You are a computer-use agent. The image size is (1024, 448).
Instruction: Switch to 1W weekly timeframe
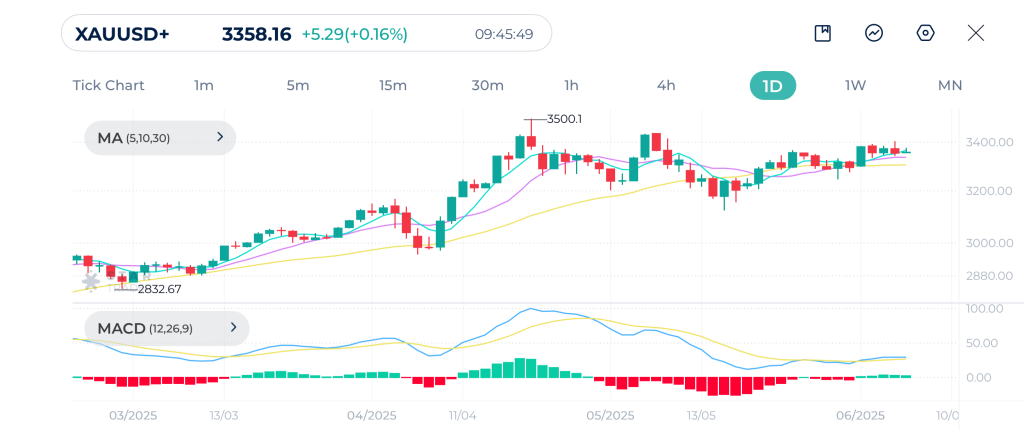pos(855,85)
